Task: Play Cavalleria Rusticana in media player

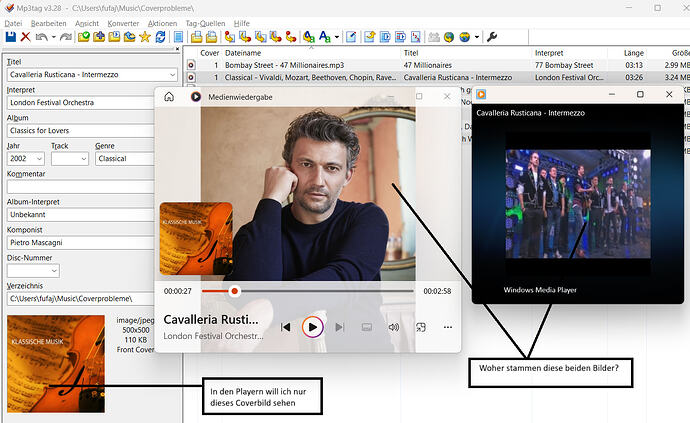Action: [x=312, y=327]
